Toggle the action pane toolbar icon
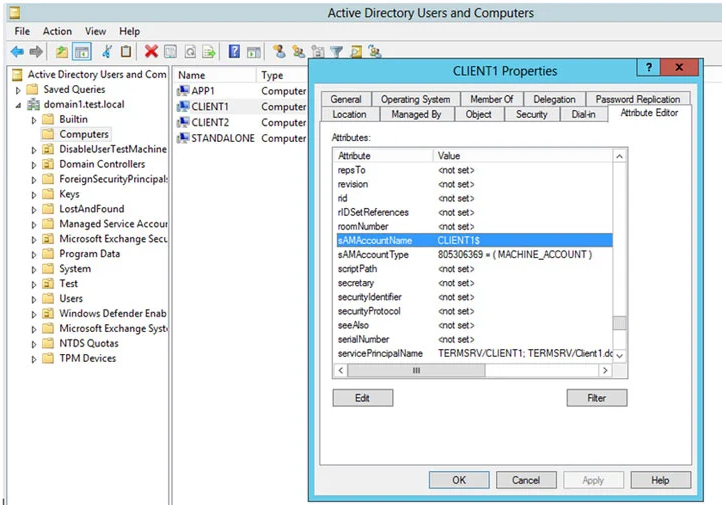 (x=254, y=52)
